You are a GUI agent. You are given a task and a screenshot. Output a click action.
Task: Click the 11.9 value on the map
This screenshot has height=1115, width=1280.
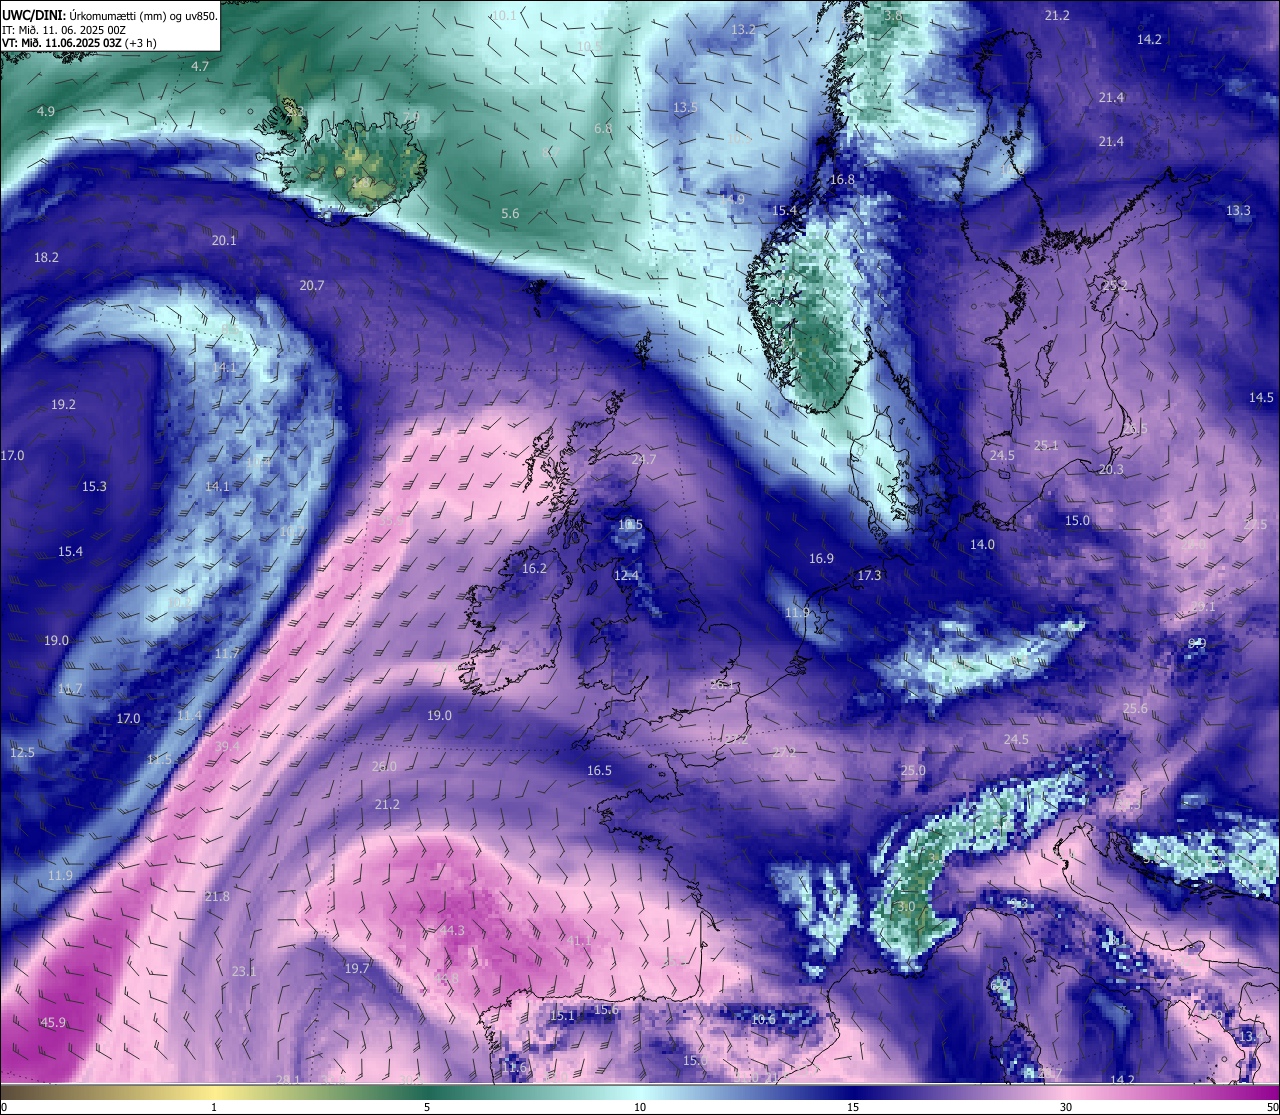click(x=60, y=875)
